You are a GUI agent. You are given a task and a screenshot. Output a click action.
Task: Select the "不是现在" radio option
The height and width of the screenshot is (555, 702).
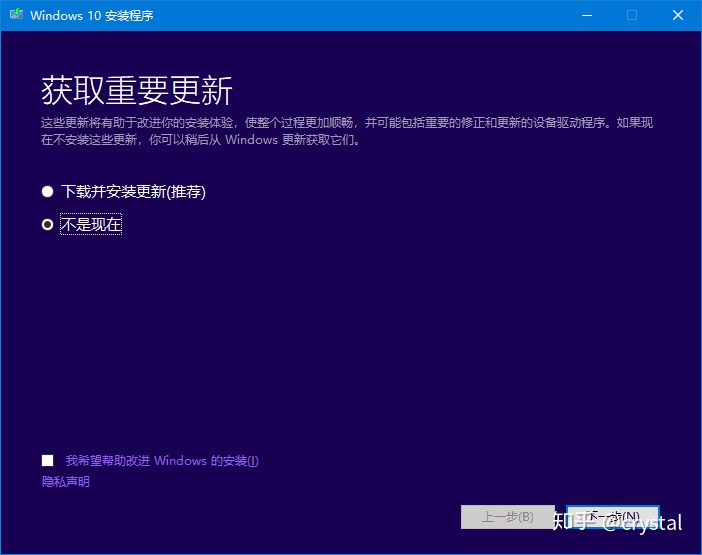[47, 224]
